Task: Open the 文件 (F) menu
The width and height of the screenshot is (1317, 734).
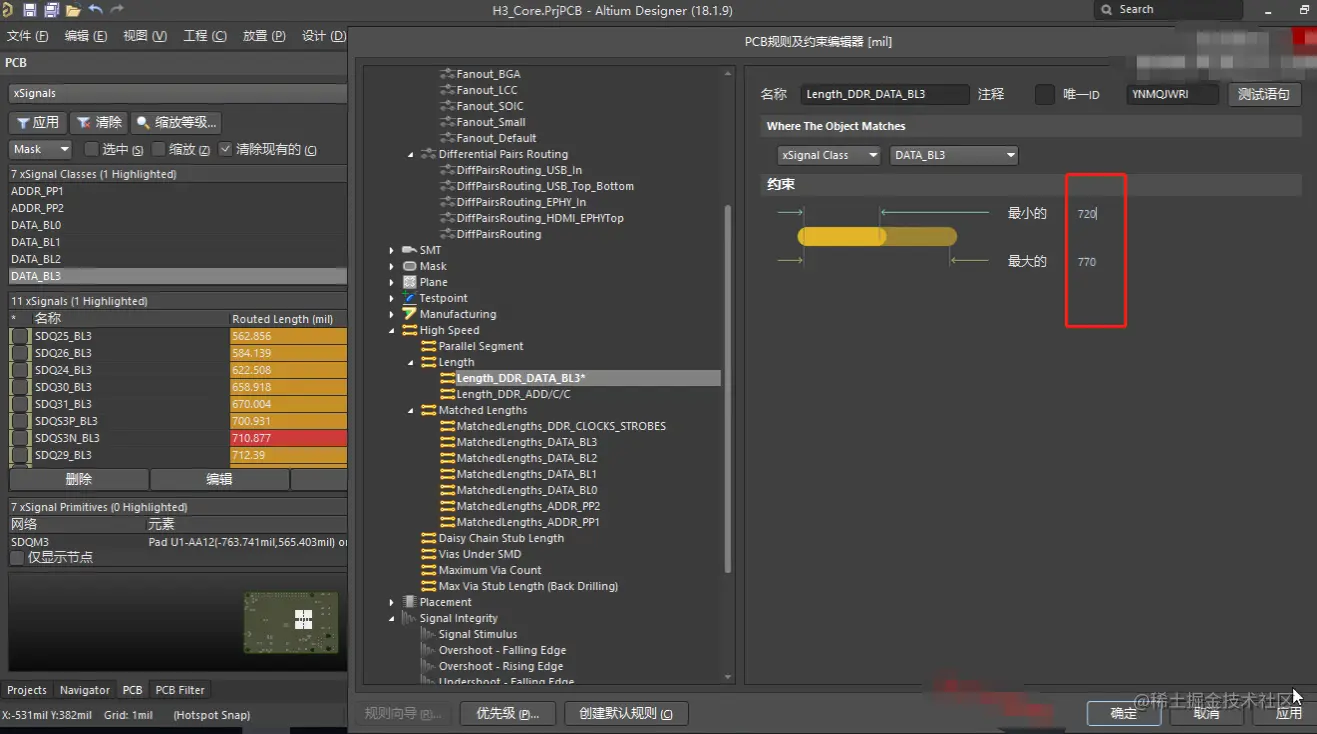Action: point(27,36)
